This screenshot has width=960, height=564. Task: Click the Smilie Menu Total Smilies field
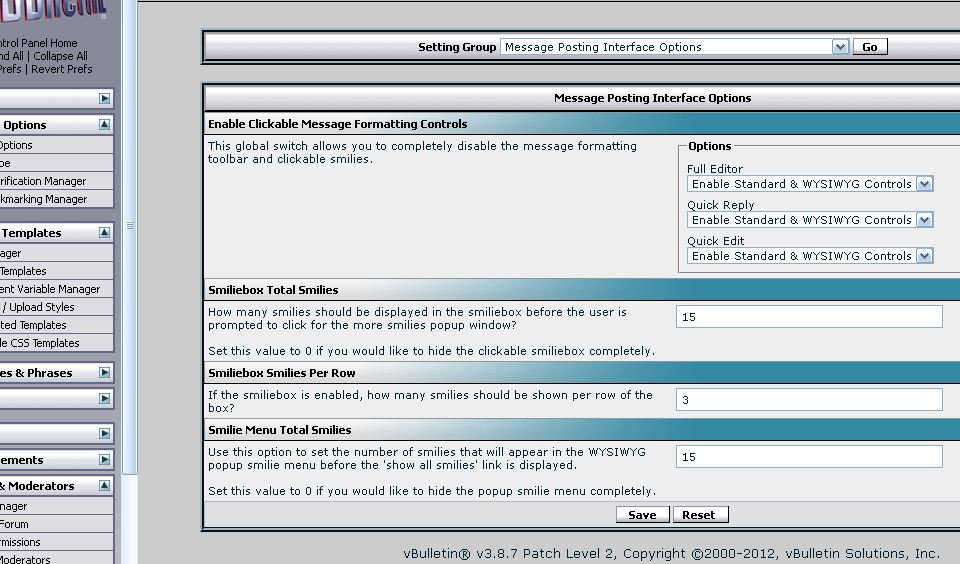(x=809, y=457)
